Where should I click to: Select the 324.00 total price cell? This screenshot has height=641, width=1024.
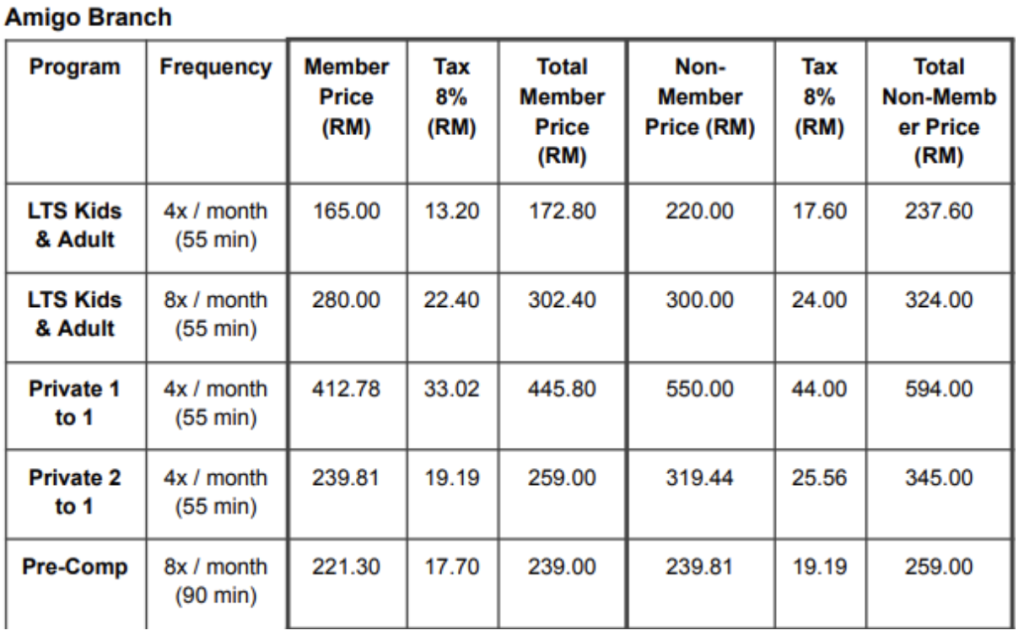point(938,301)
